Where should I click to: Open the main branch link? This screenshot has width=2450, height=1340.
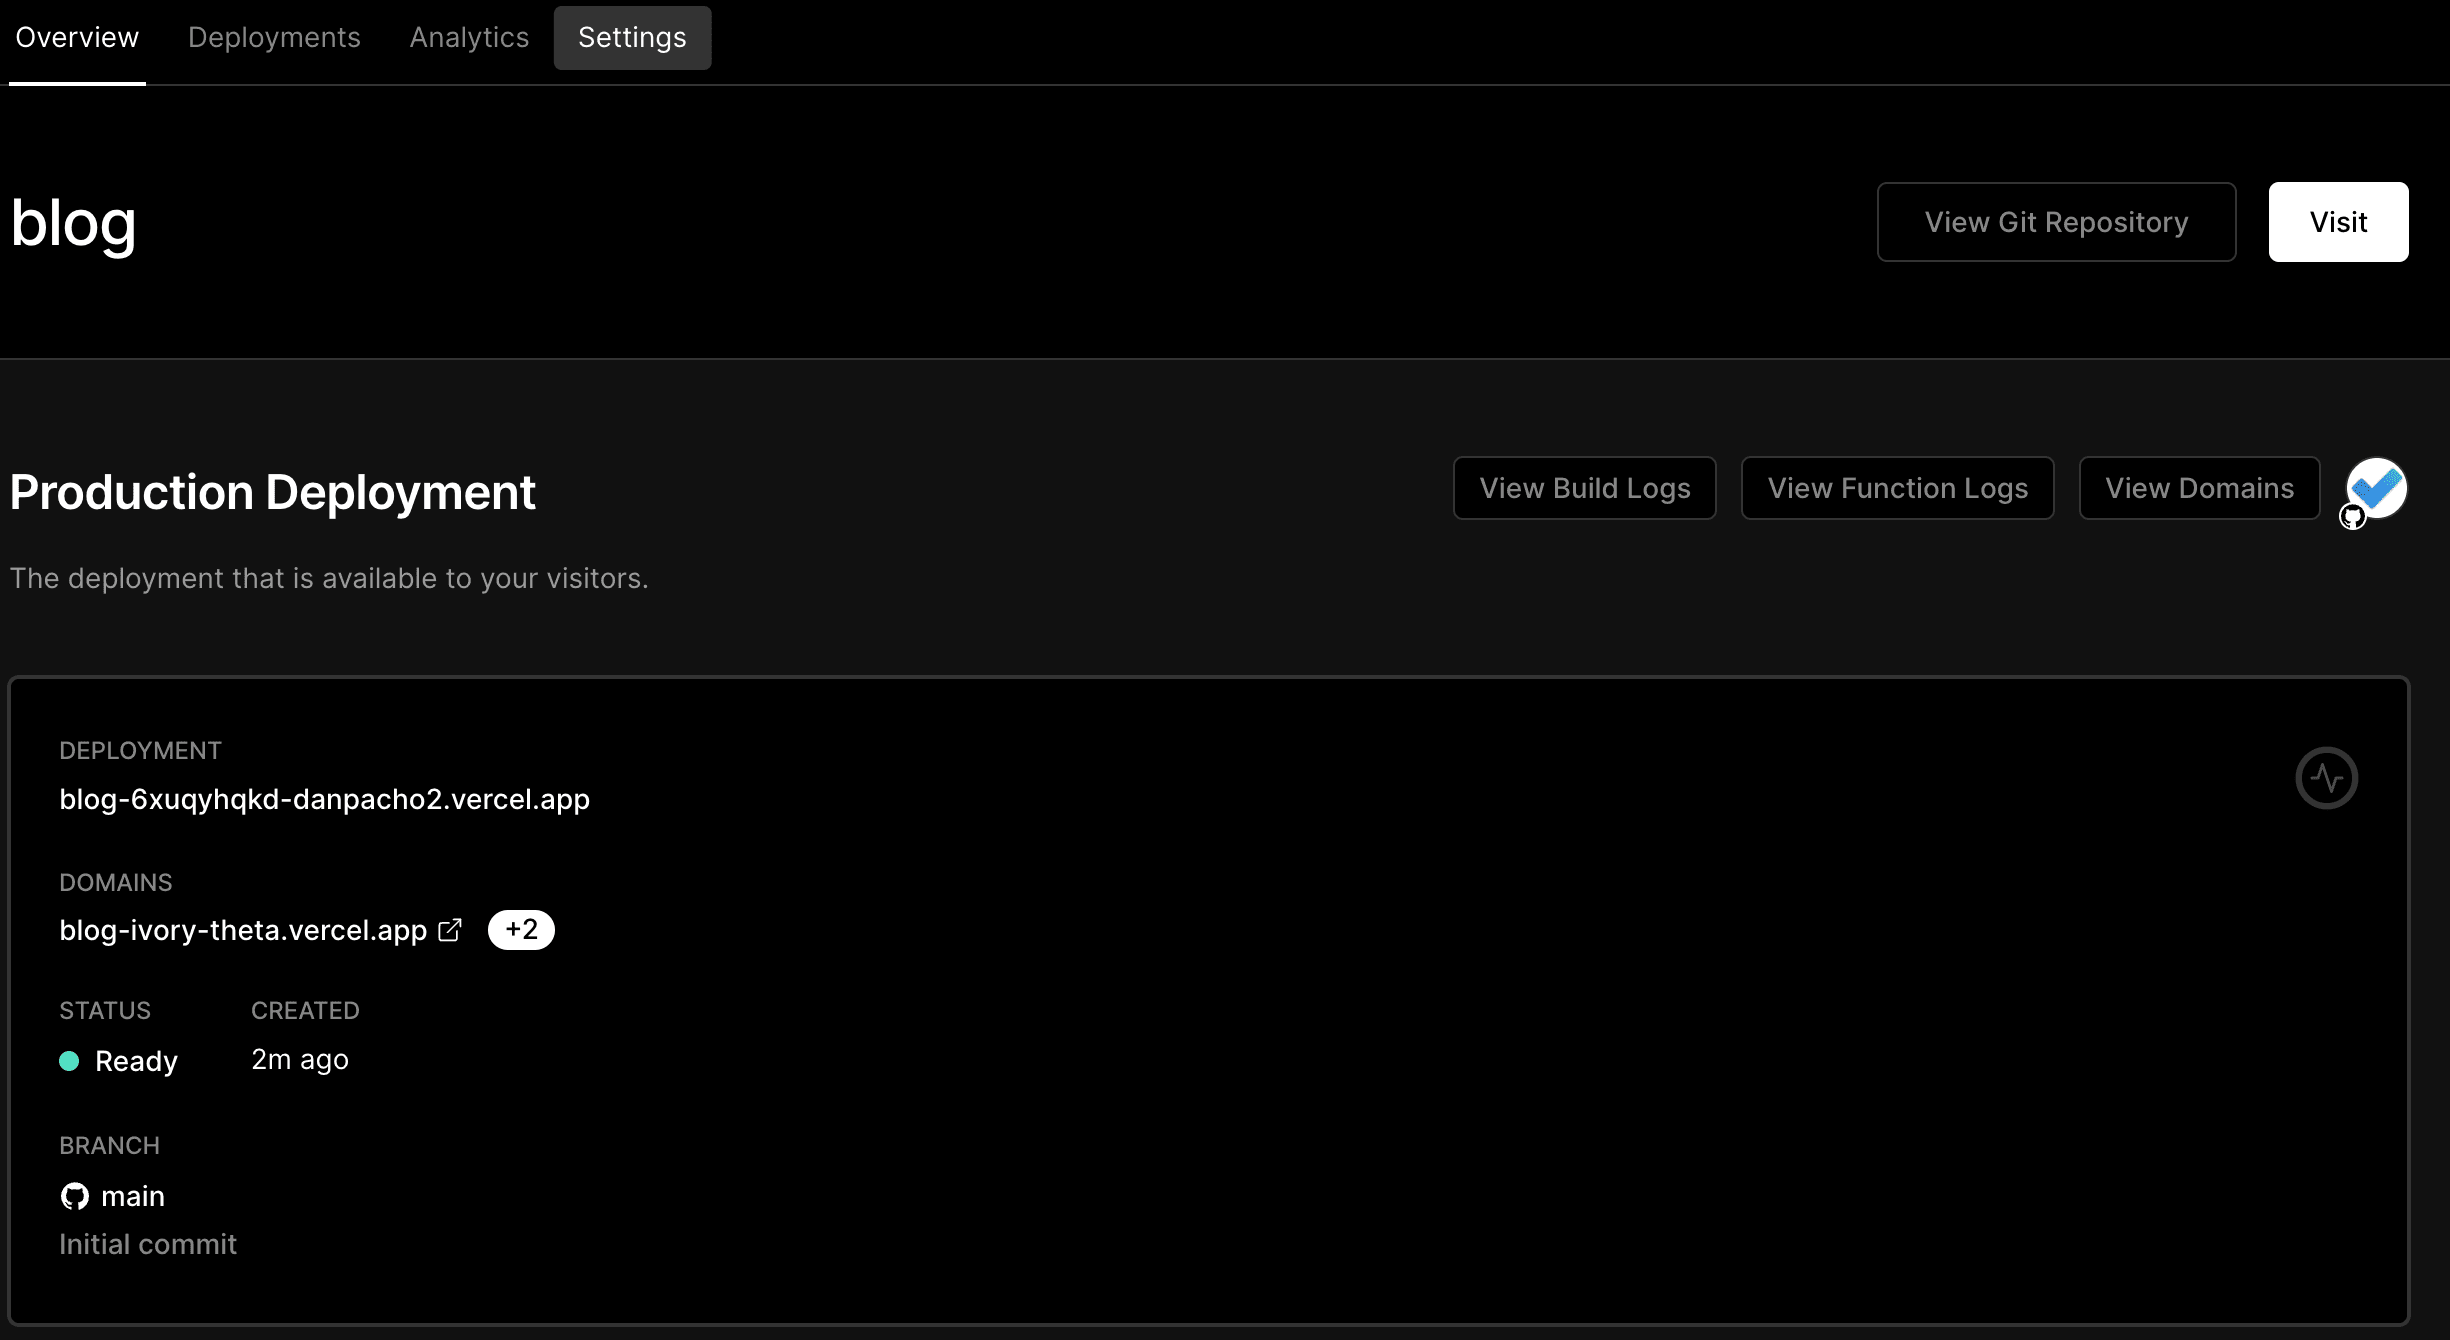[x=133, y=1196]
